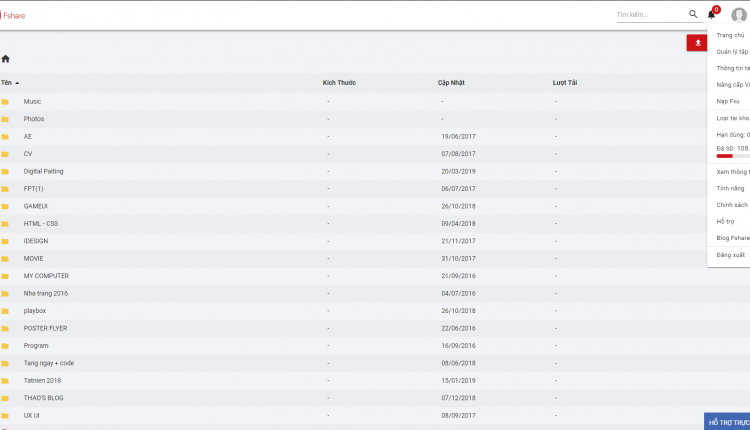Image resolution: width=750 pixels, height=430 pixels.
Task: Click the Program folder icon
Action: point(5,346)
